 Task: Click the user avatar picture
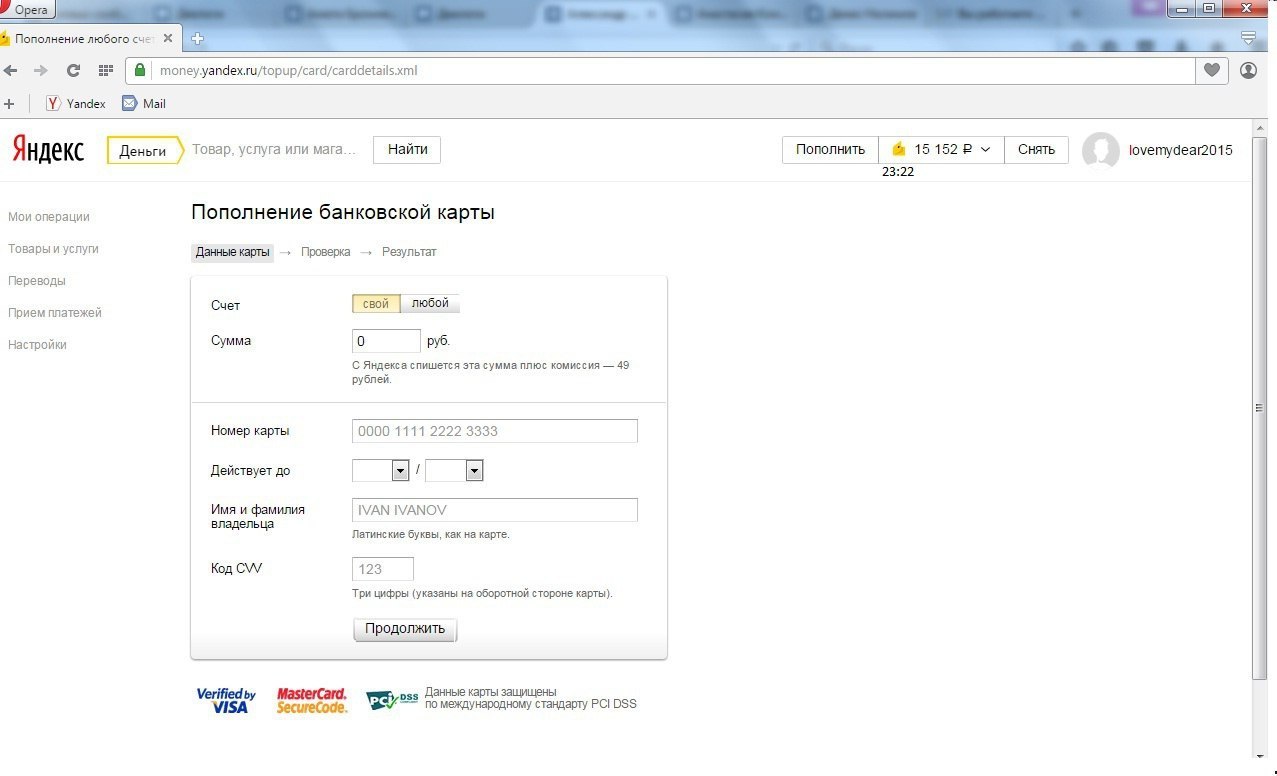click(x=1101, y=150)
